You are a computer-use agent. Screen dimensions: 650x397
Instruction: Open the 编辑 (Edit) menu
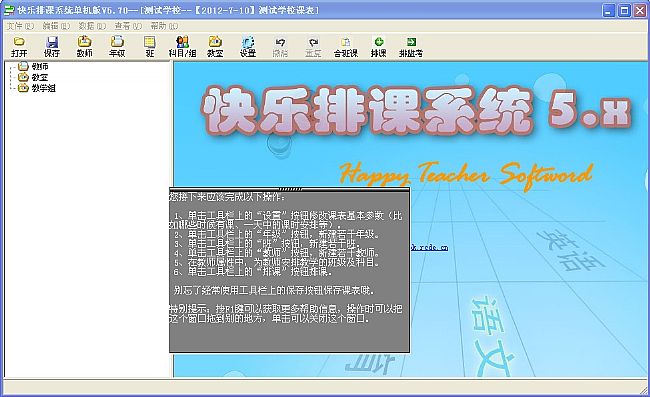click(x=56, y=26)
